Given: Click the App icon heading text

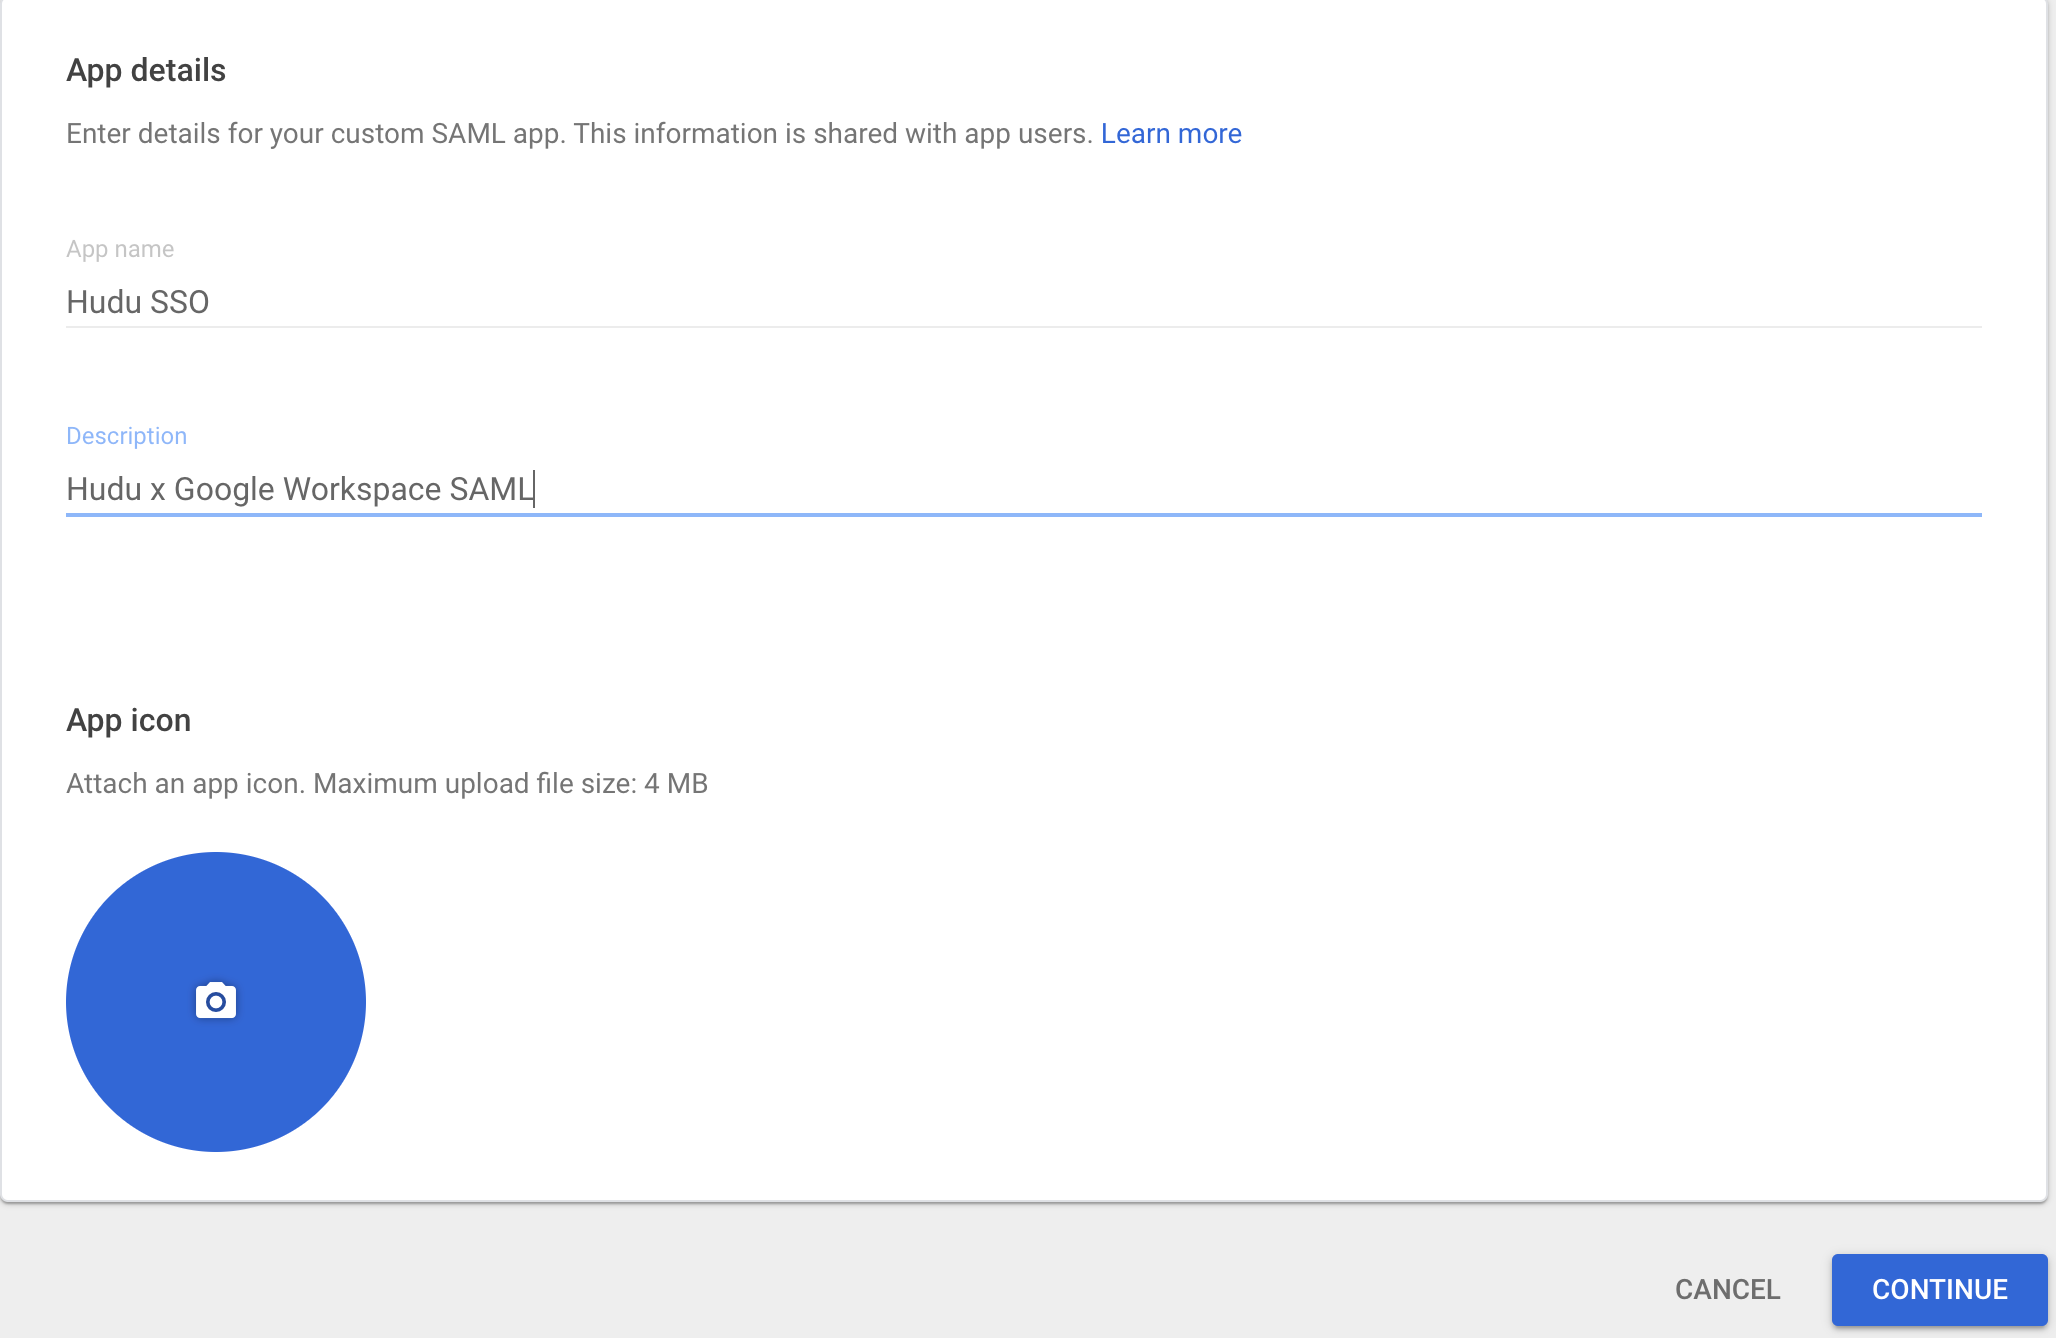Looking at the screenshot, I should coord(128,720).
